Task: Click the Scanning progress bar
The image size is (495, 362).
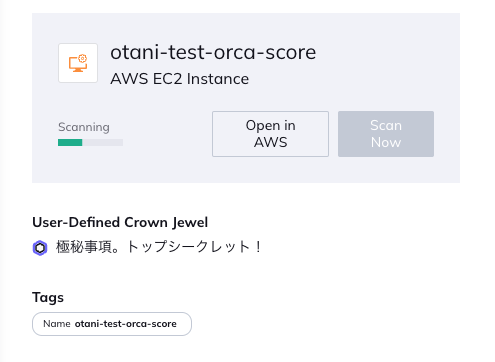Action: coord(90,143)
